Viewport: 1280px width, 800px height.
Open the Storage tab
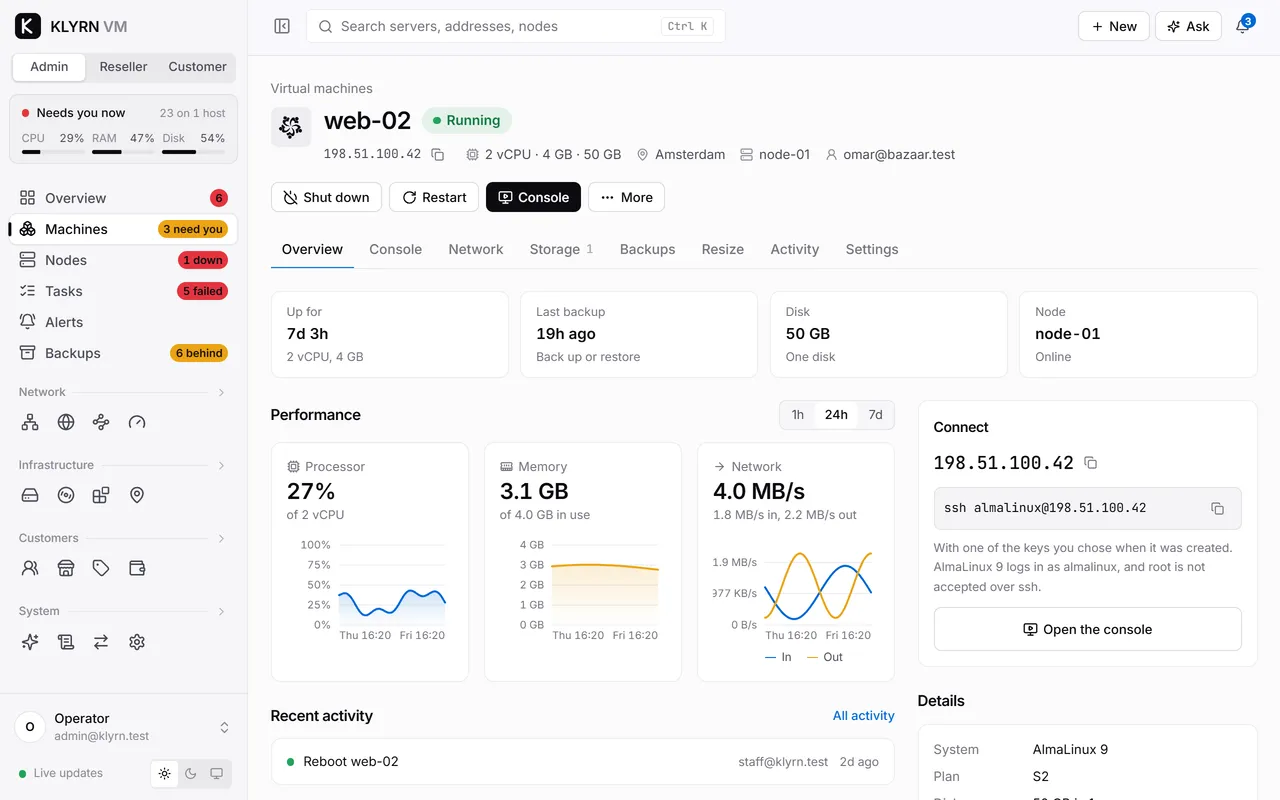click(561, 249)
